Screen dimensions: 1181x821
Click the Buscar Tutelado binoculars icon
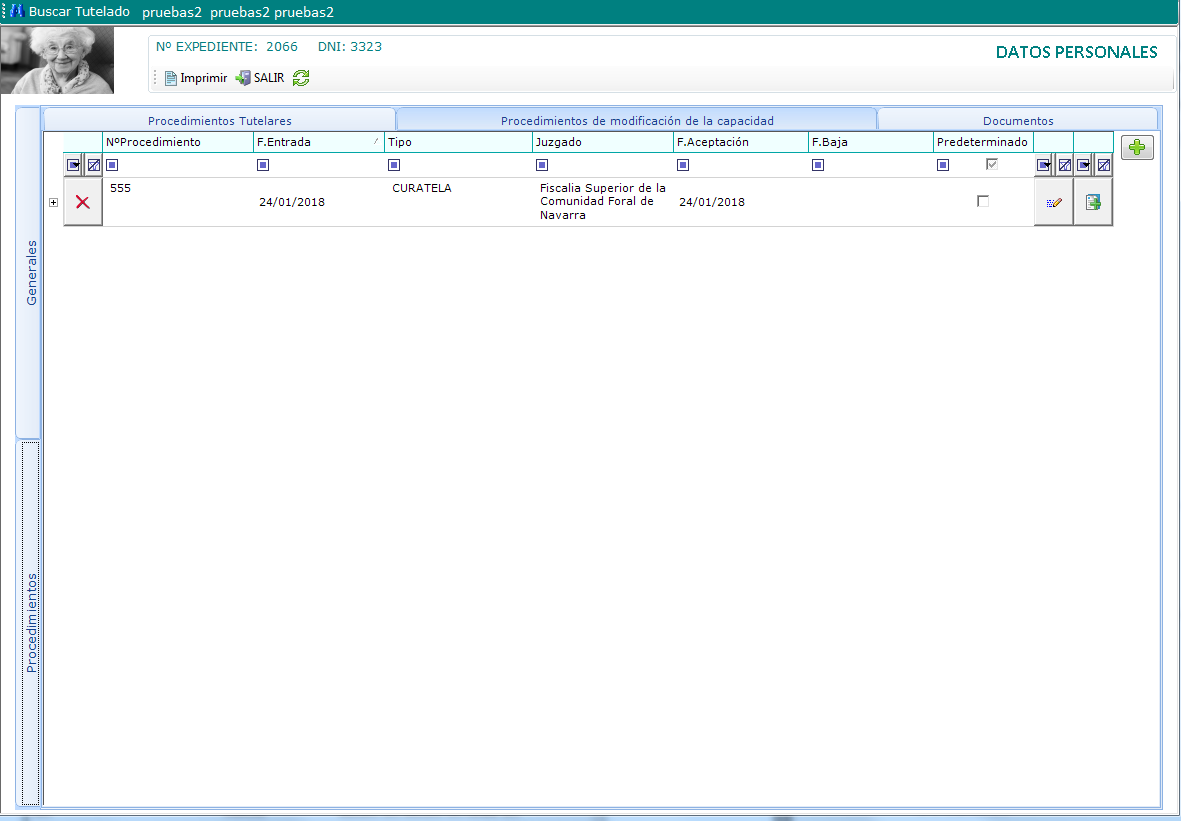(16, 11)
